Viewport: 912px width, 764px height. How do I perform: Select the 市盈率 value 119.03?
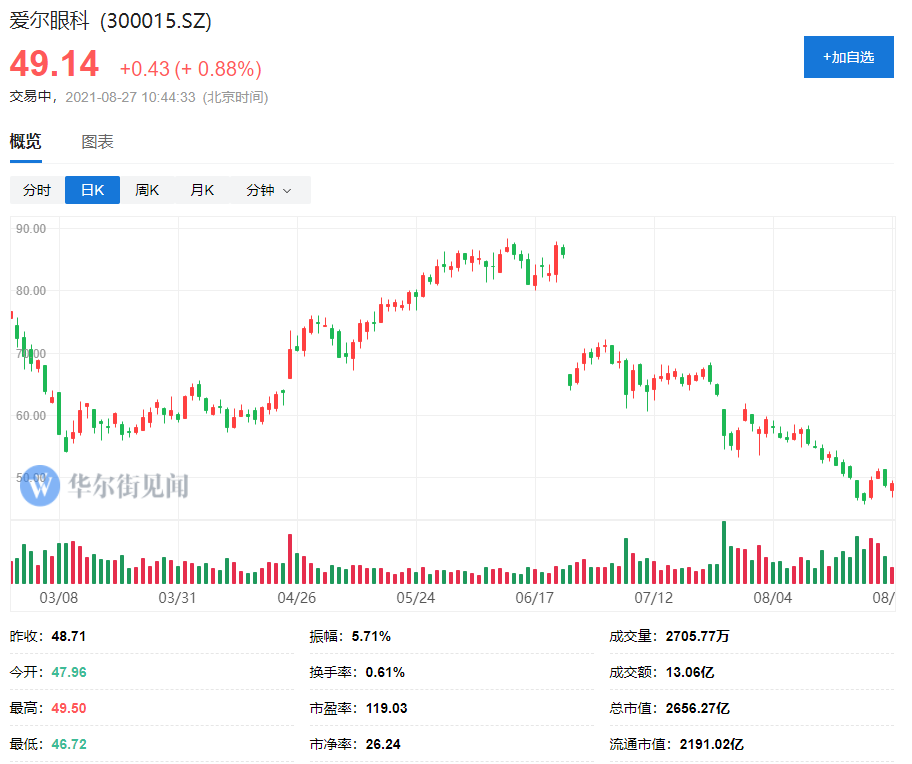tap(386, 708)
